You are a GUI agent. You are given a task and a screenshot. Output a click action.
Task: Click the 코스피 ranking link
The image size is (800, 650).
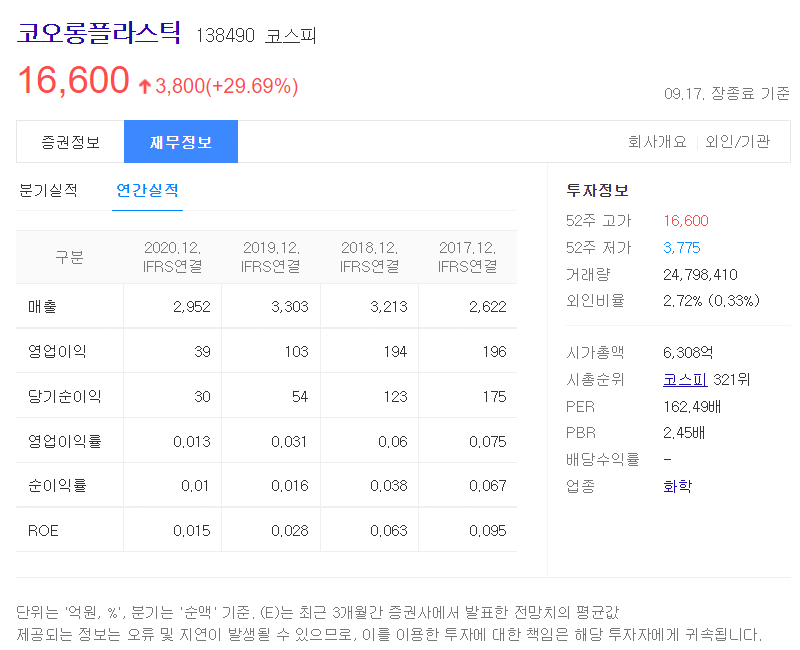(x=685, y=379)
